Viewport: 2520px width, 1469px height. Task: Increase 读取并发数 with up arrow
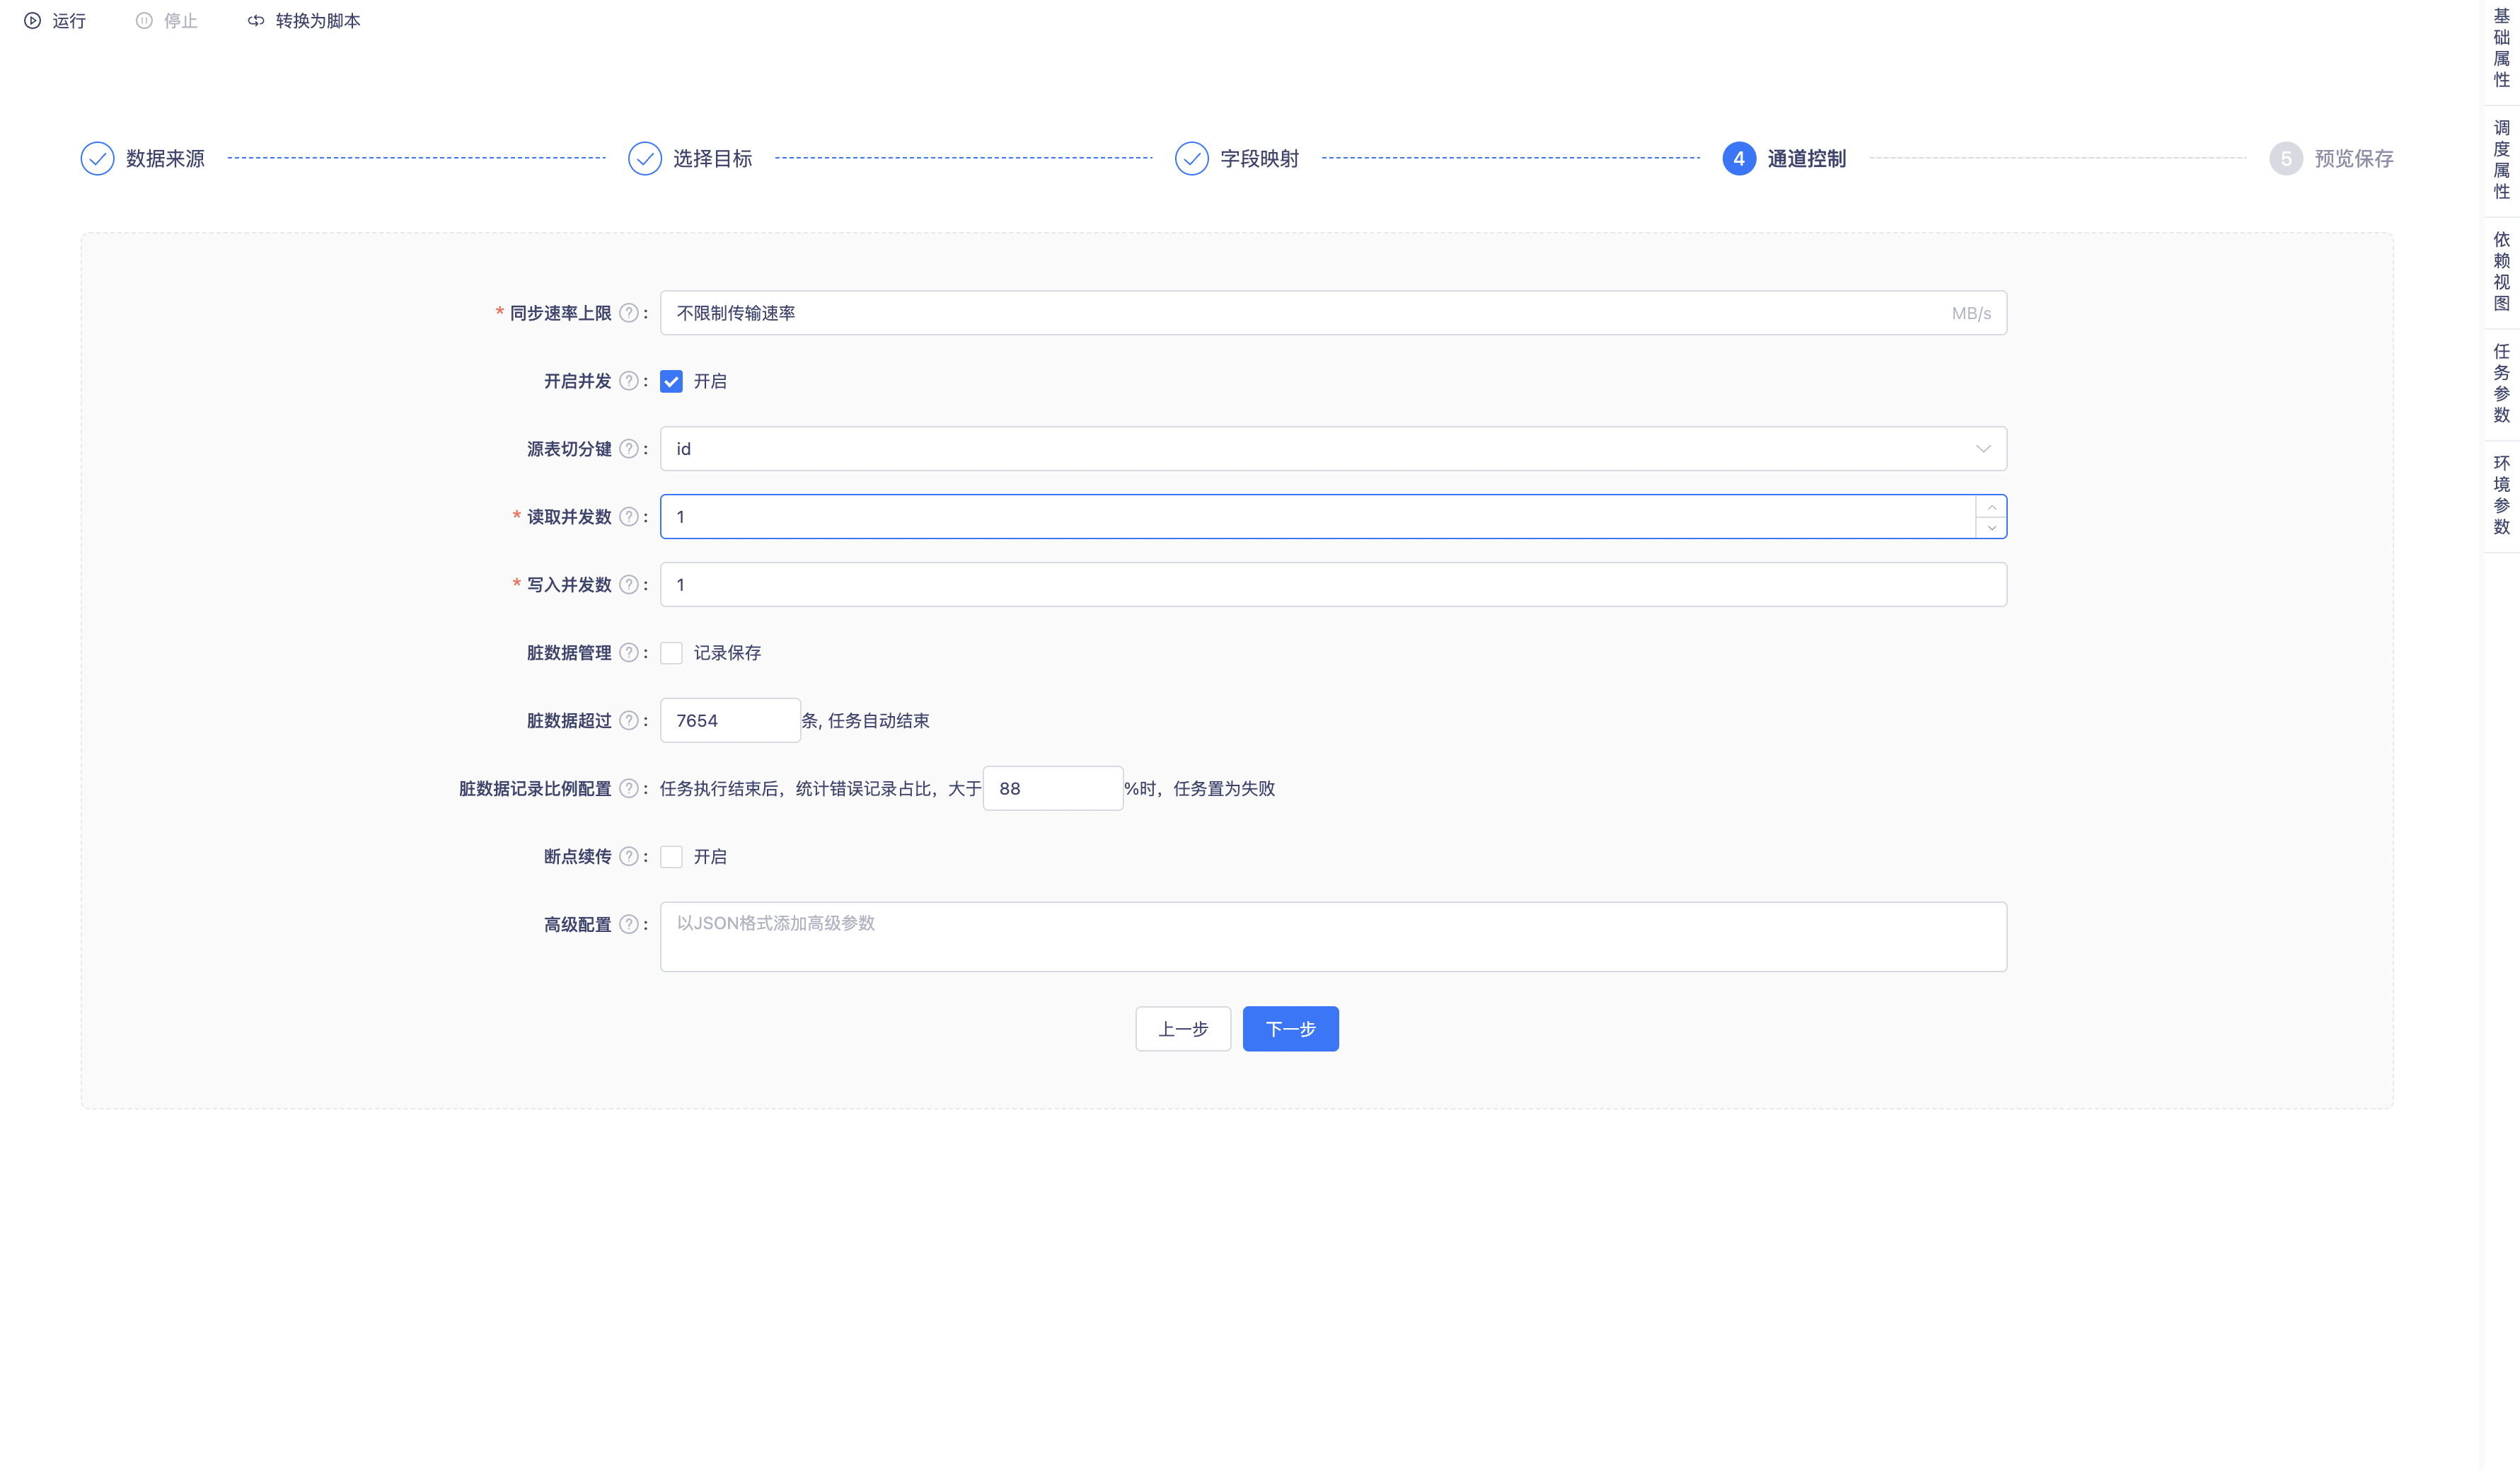pos(1991,507)
